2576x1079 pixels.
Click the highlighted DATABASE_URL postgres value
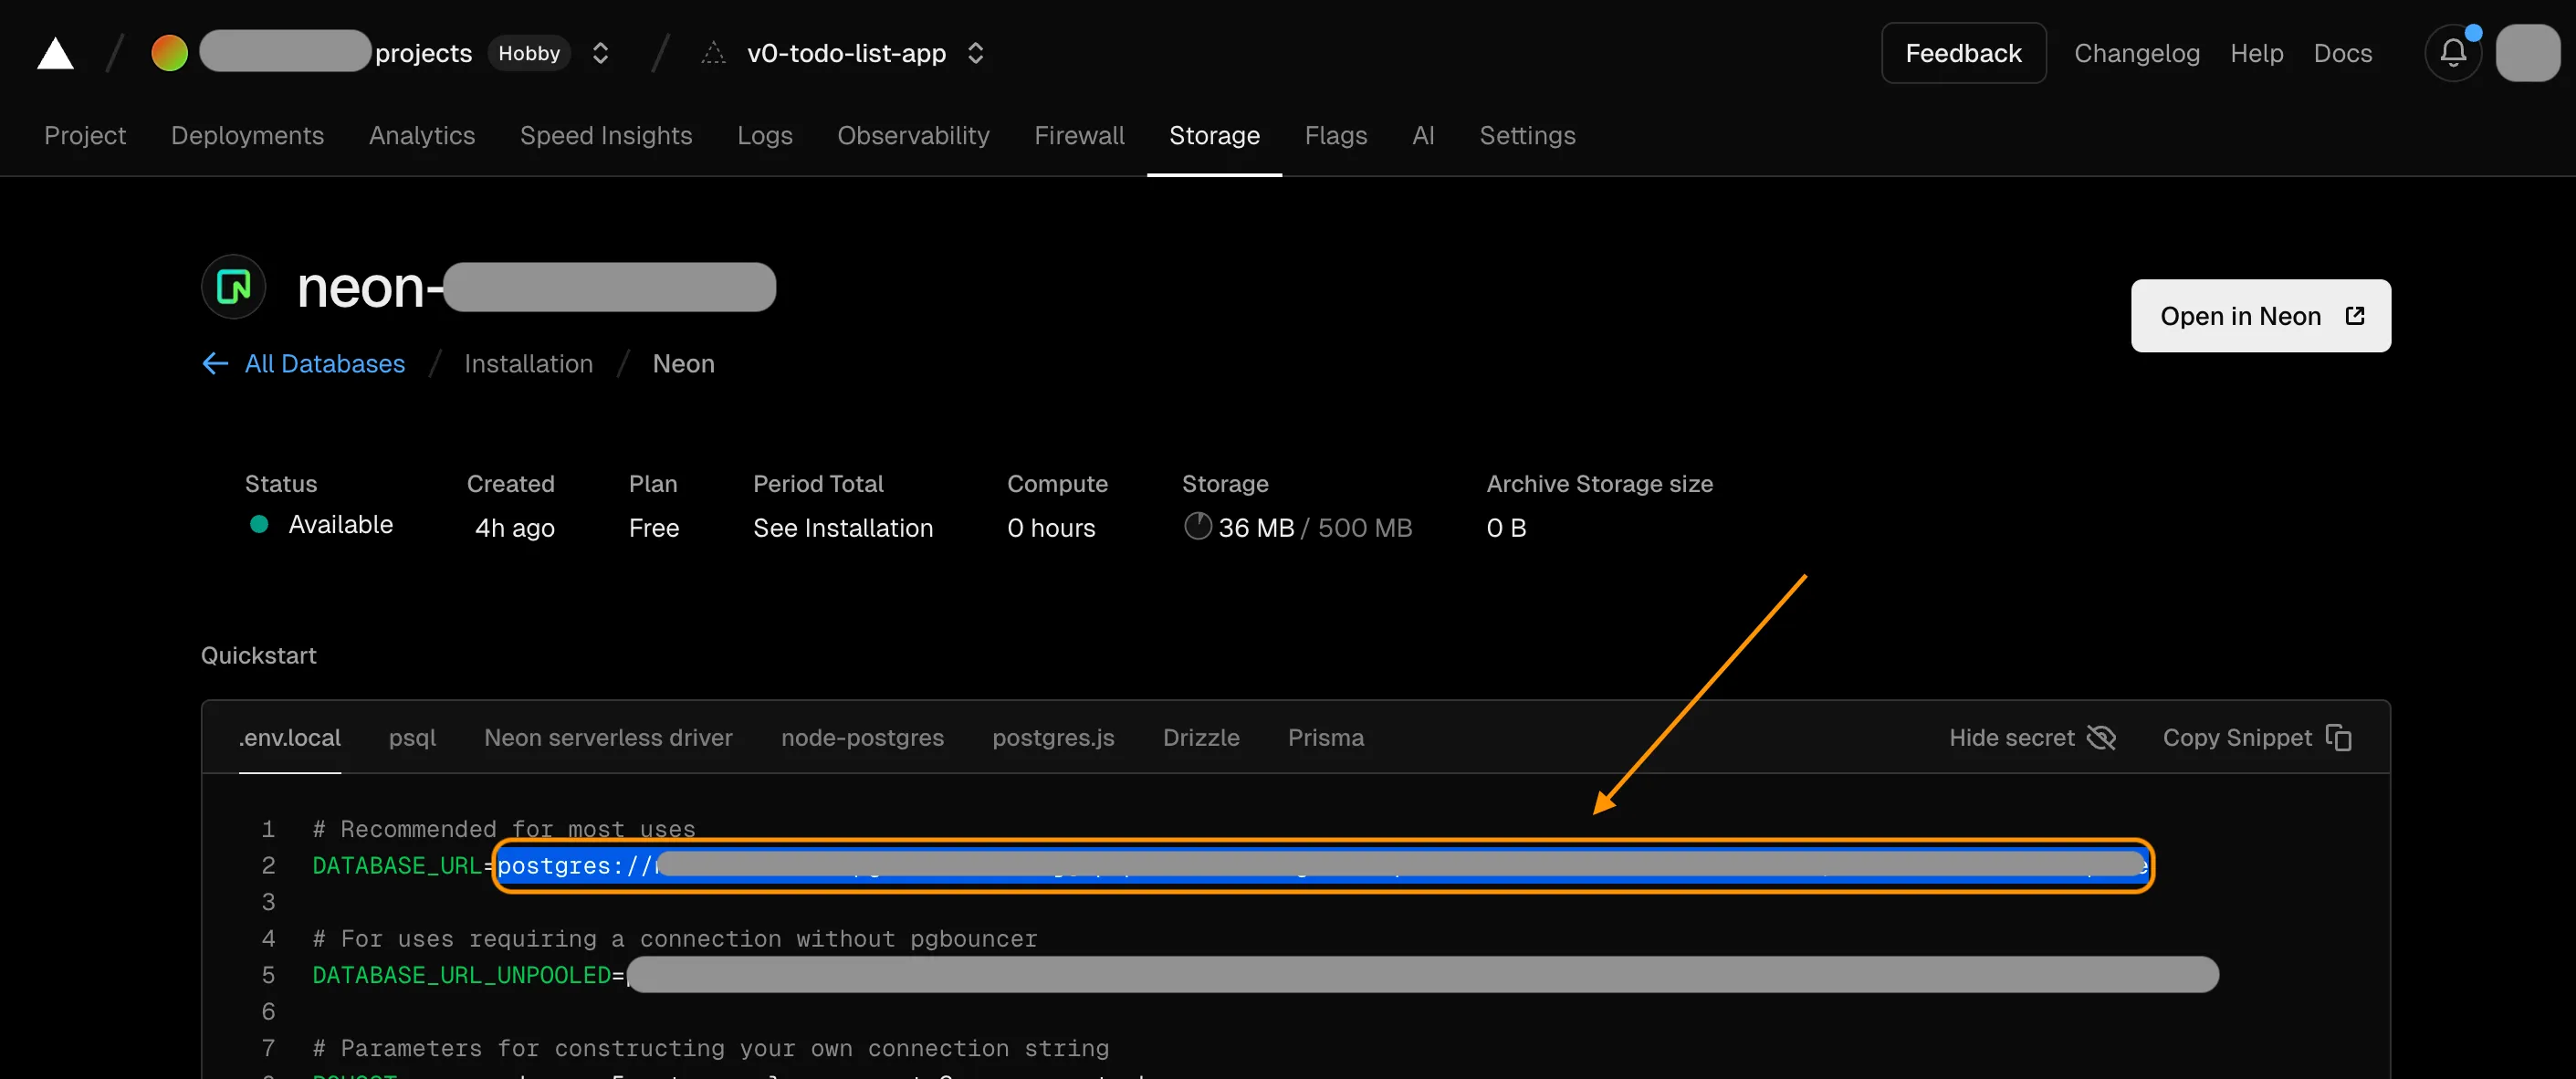1320,865
